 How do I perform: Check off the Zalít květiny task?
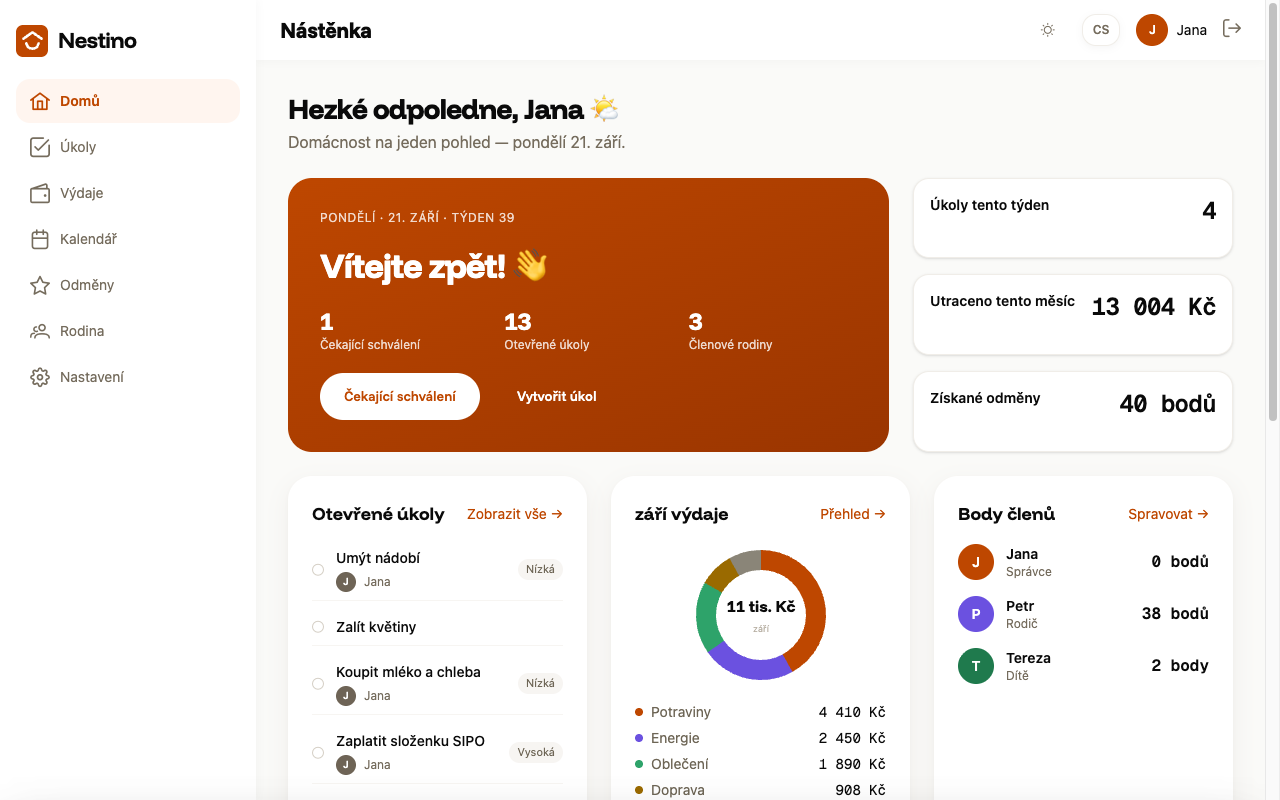[318, 627]
